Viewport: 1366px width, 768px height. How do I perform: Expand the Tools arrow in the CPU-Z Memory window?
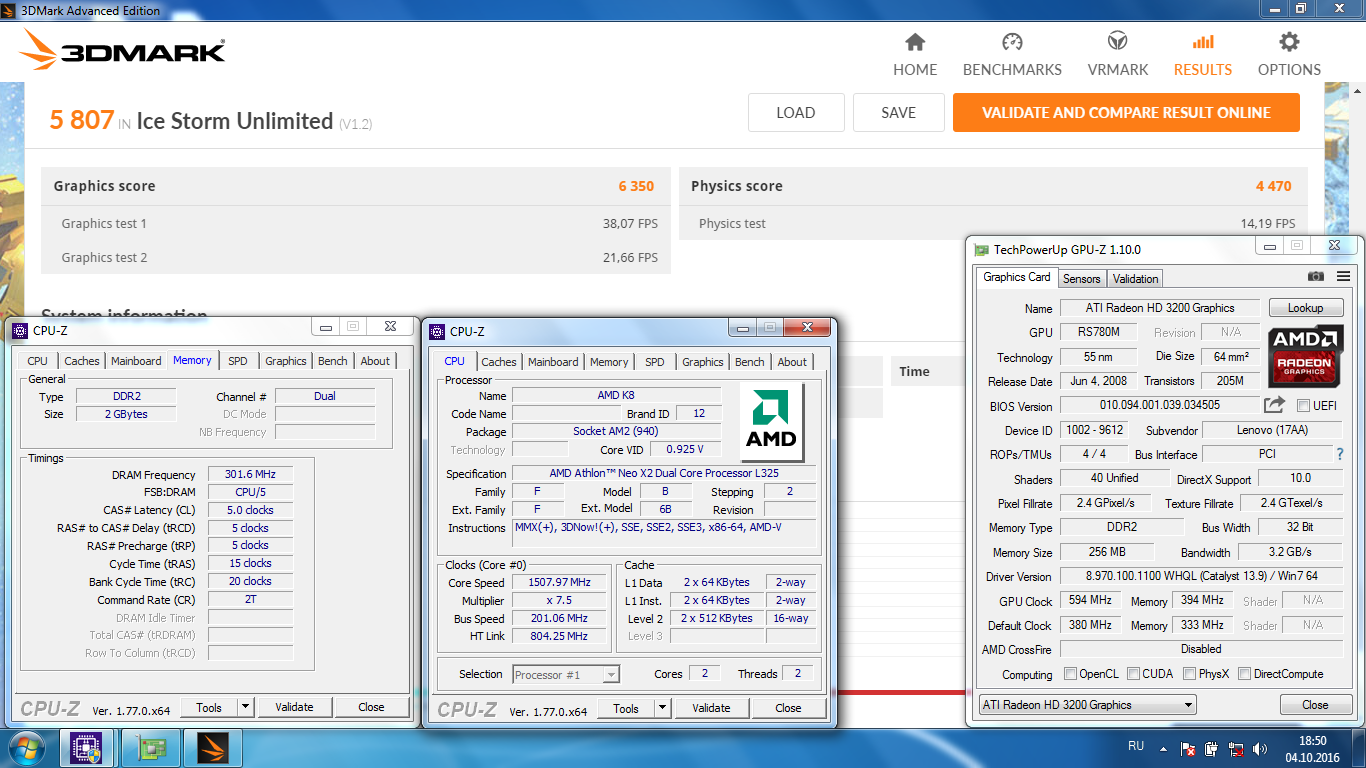click(245, 707)
